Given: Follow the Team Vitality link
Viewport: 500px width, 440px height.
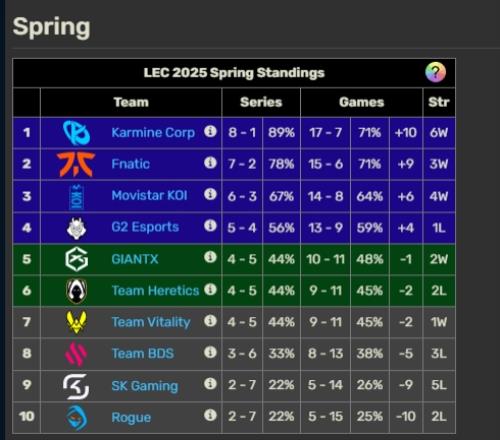Looking at the screenshot, I should tap(151, 322).
